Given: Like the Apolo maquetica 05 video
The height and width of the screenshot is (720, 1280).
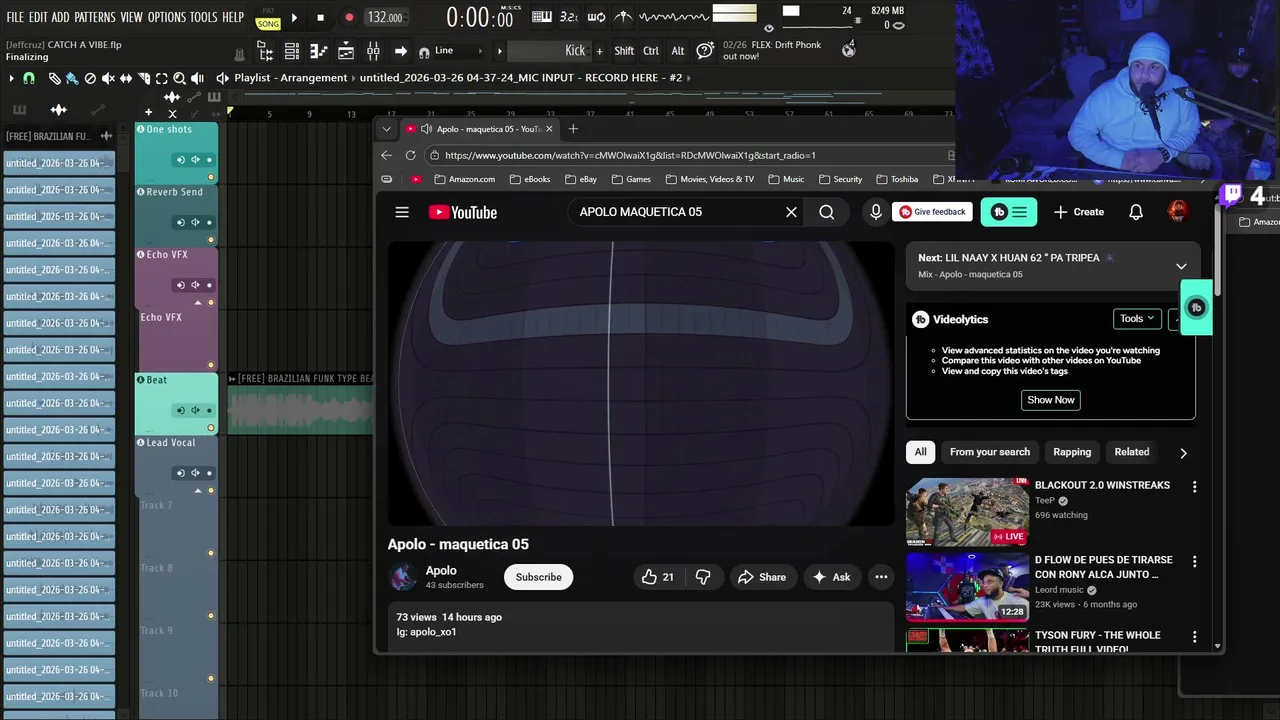Looking at the screenshot, I should click(x=657, y=577).
